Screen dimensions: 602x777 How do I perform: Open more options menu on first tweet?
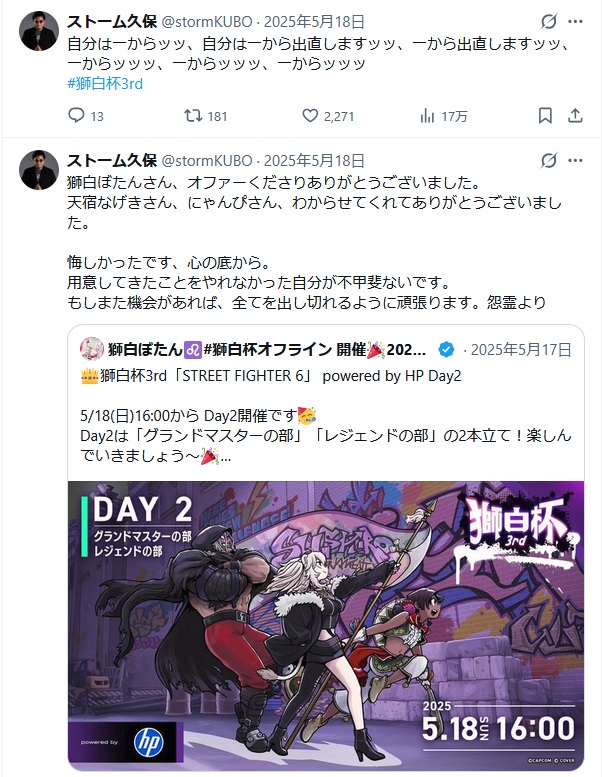(575, 22)
